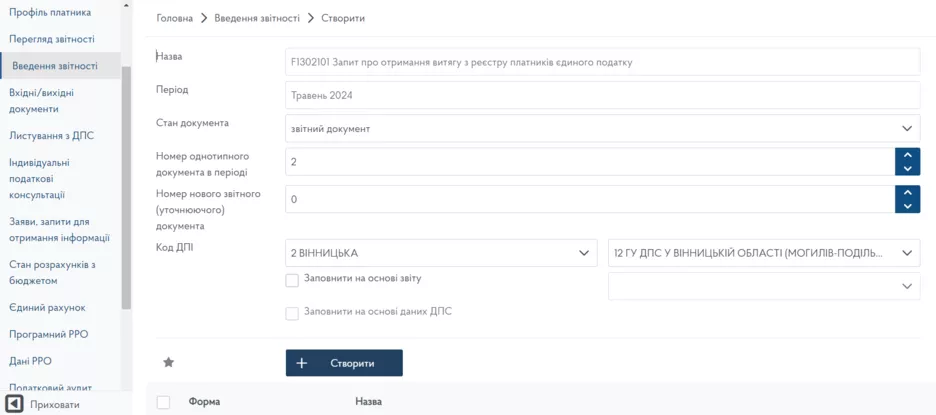Select all rows checkbox in table header
This screenshot has width=936, height=415.
pos(164,402)
